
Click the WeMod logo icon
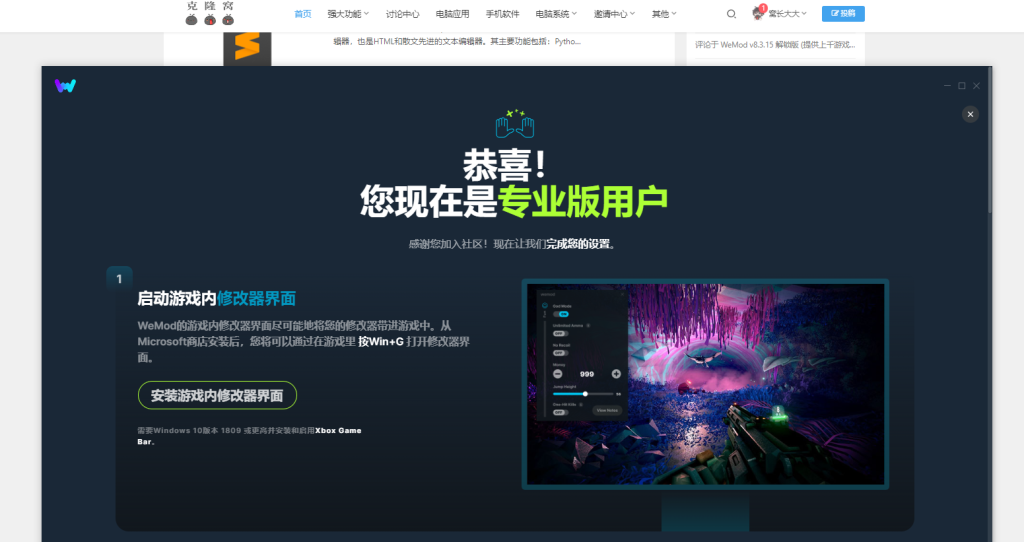(65, 86)
